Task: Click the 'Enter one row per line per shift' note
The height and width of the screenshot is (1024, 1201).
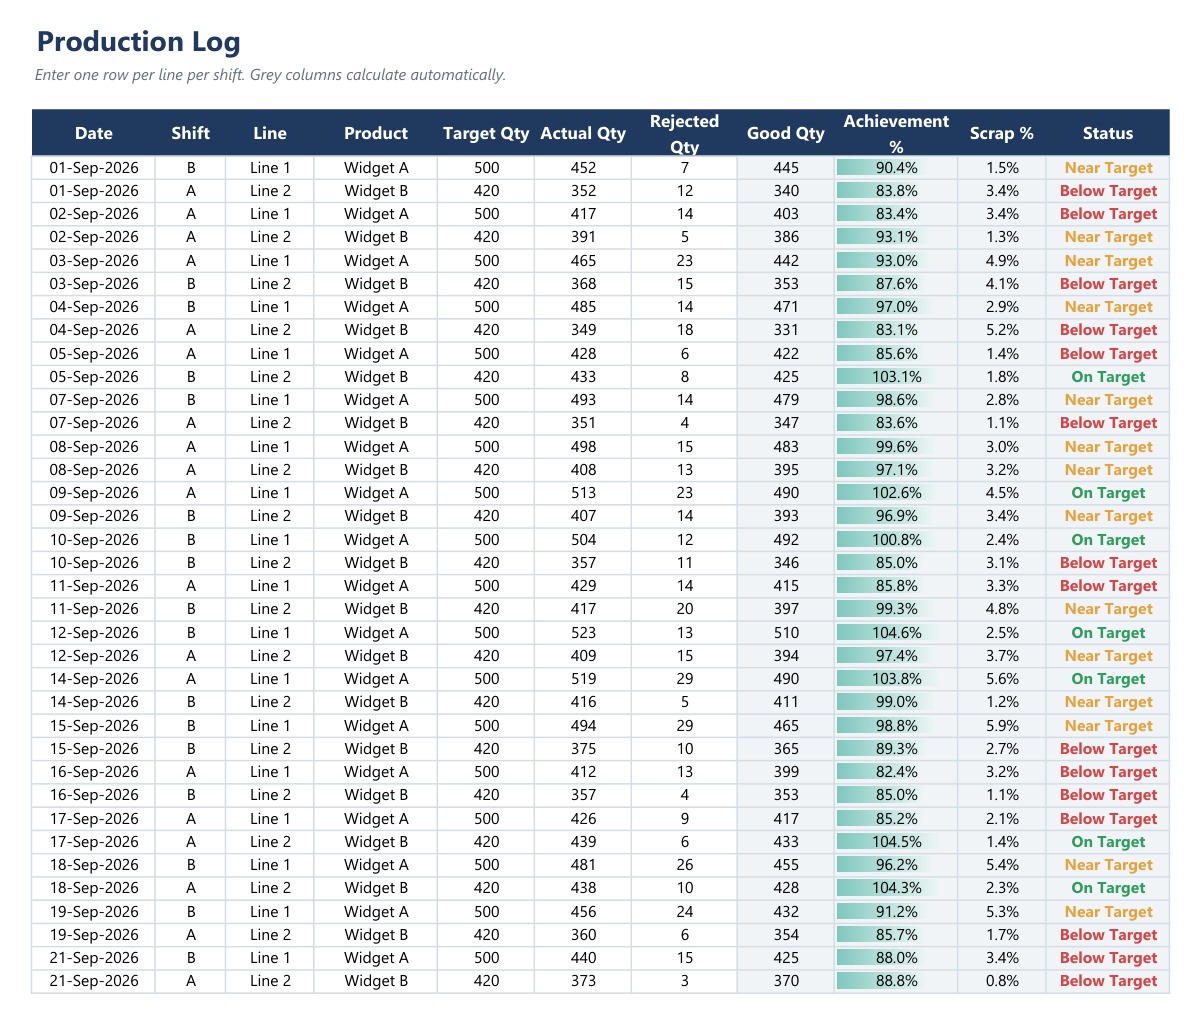Action: point(270,75)
